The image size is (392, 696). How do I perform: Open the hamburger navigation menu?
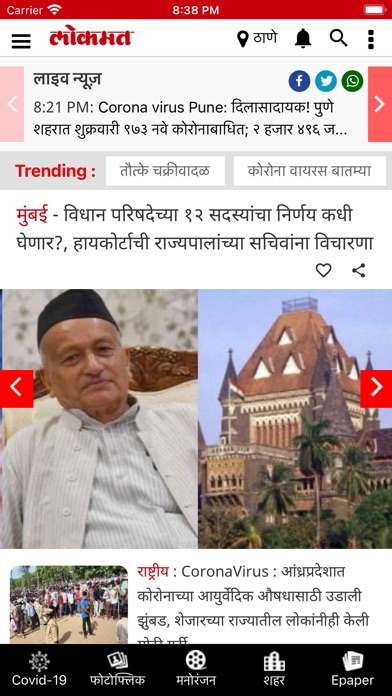pyautogui.click(x=21, y=40)
